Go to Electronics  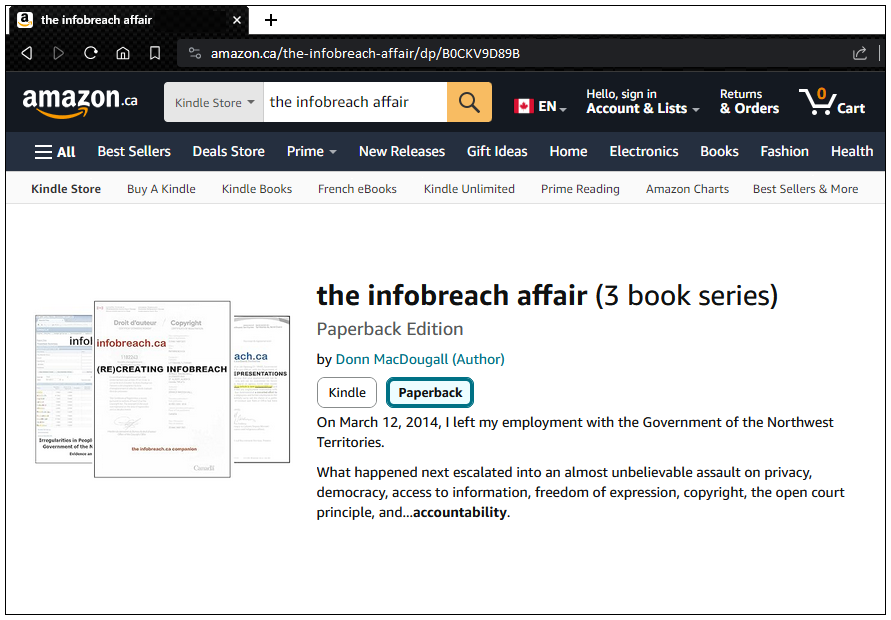(644, 152)
